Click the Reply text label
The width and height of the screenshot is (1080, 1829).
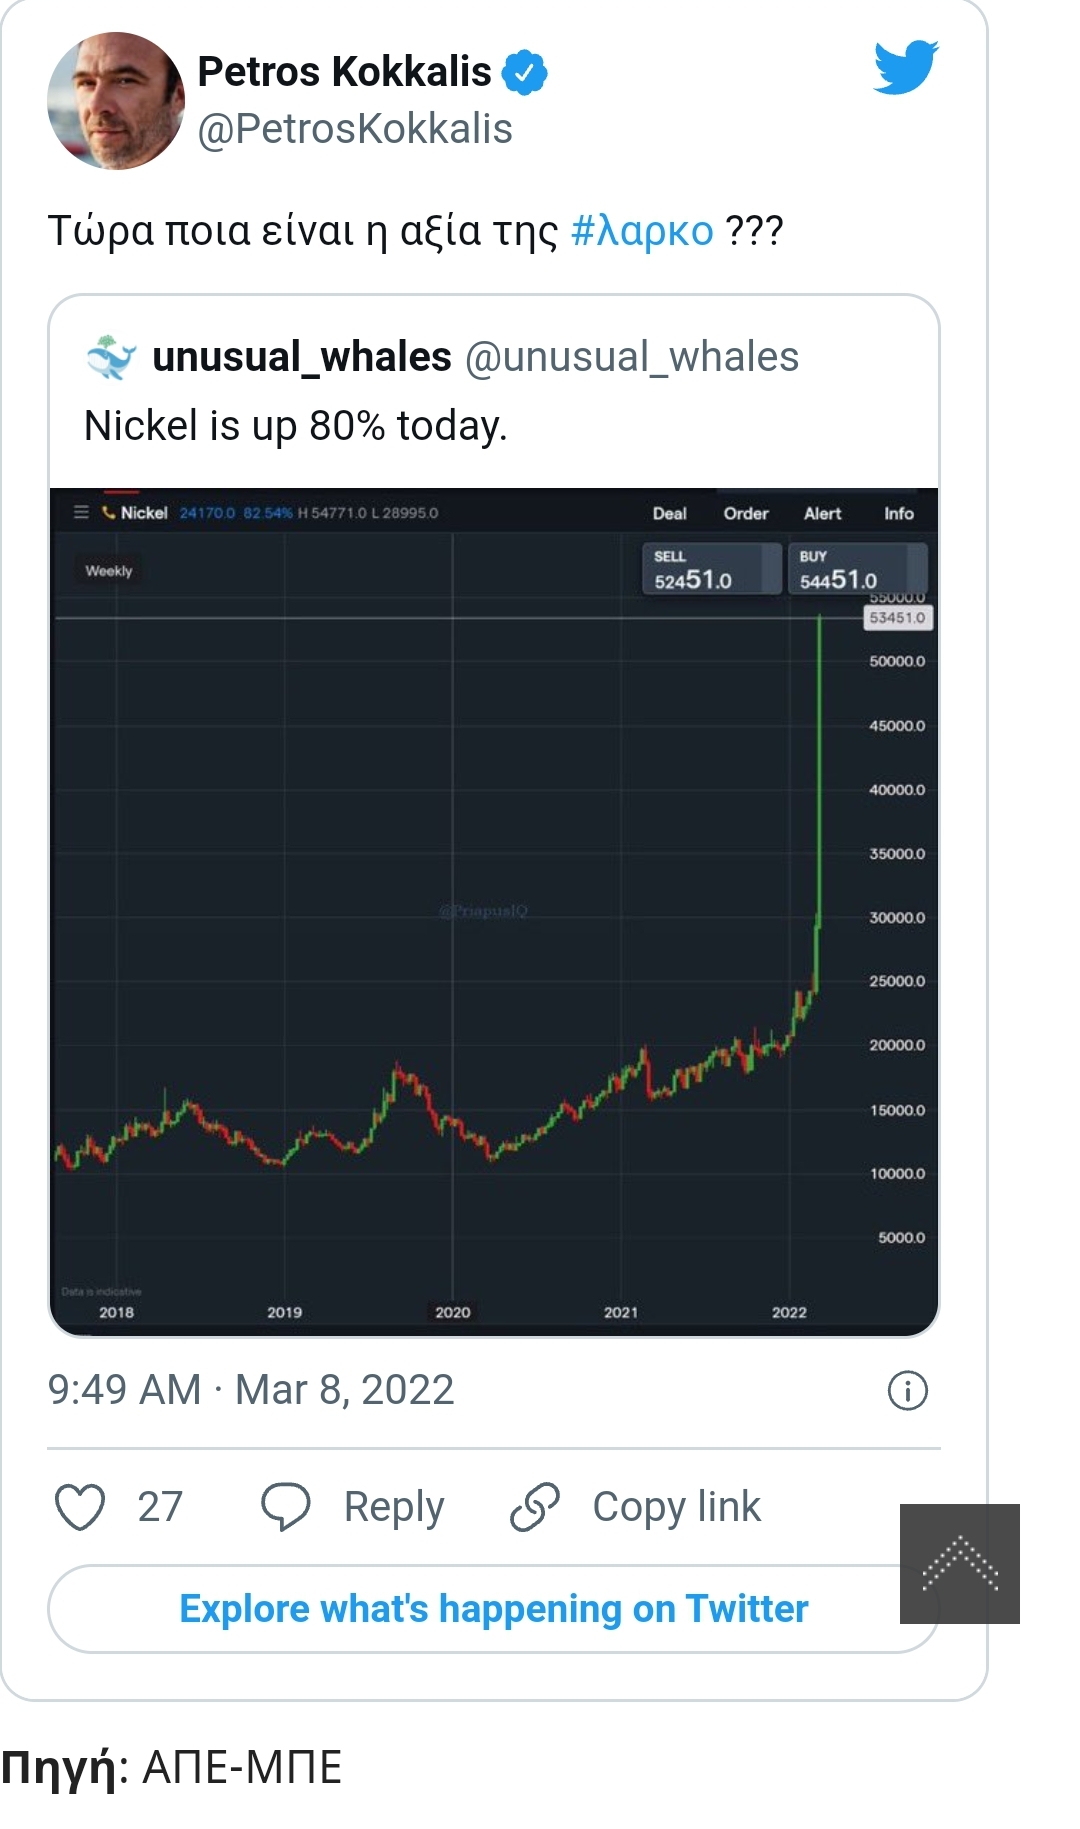point(394,1507)
